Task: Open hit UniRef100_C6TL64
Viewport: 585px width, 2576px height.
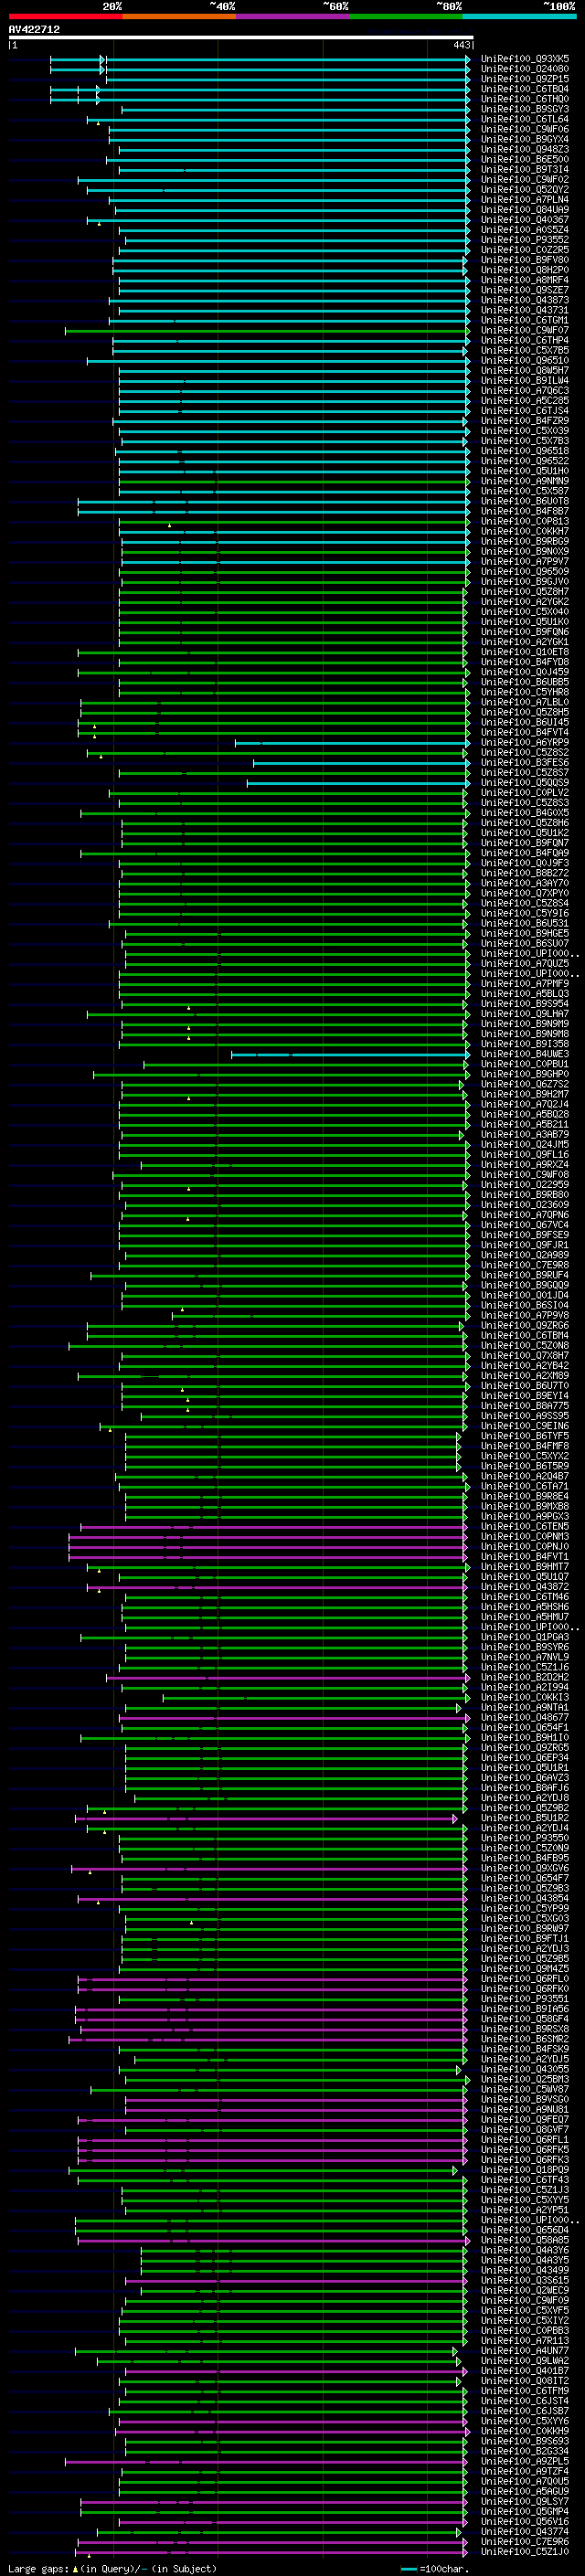Action: tap(525, 119)
